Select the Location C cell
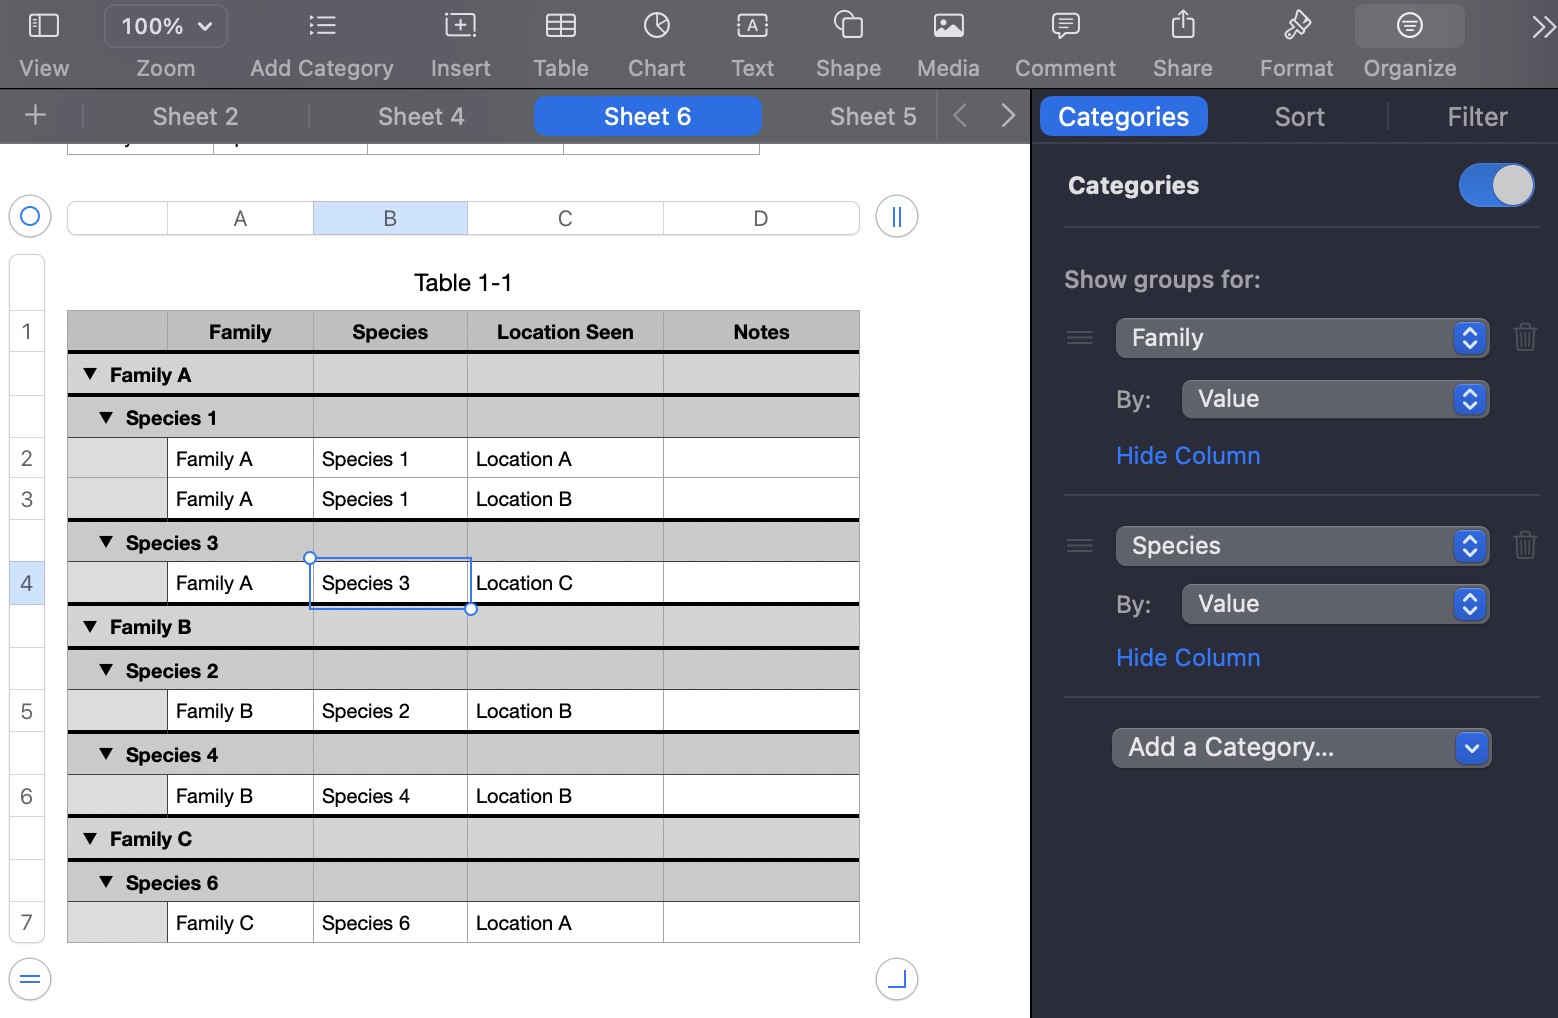 tap(564, 584)
